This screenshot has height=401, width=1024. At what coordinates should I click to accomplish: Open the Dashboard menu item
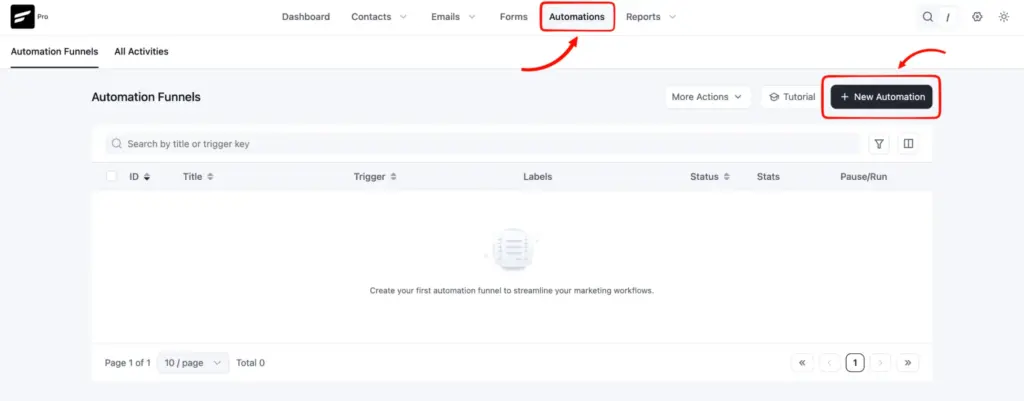pos(306,17)
